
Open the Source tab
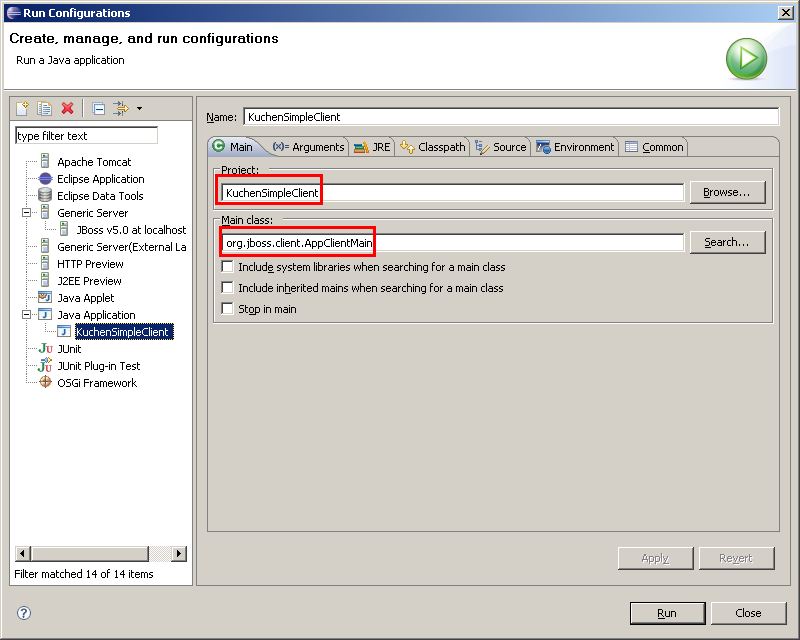click(x=501, y=147)
